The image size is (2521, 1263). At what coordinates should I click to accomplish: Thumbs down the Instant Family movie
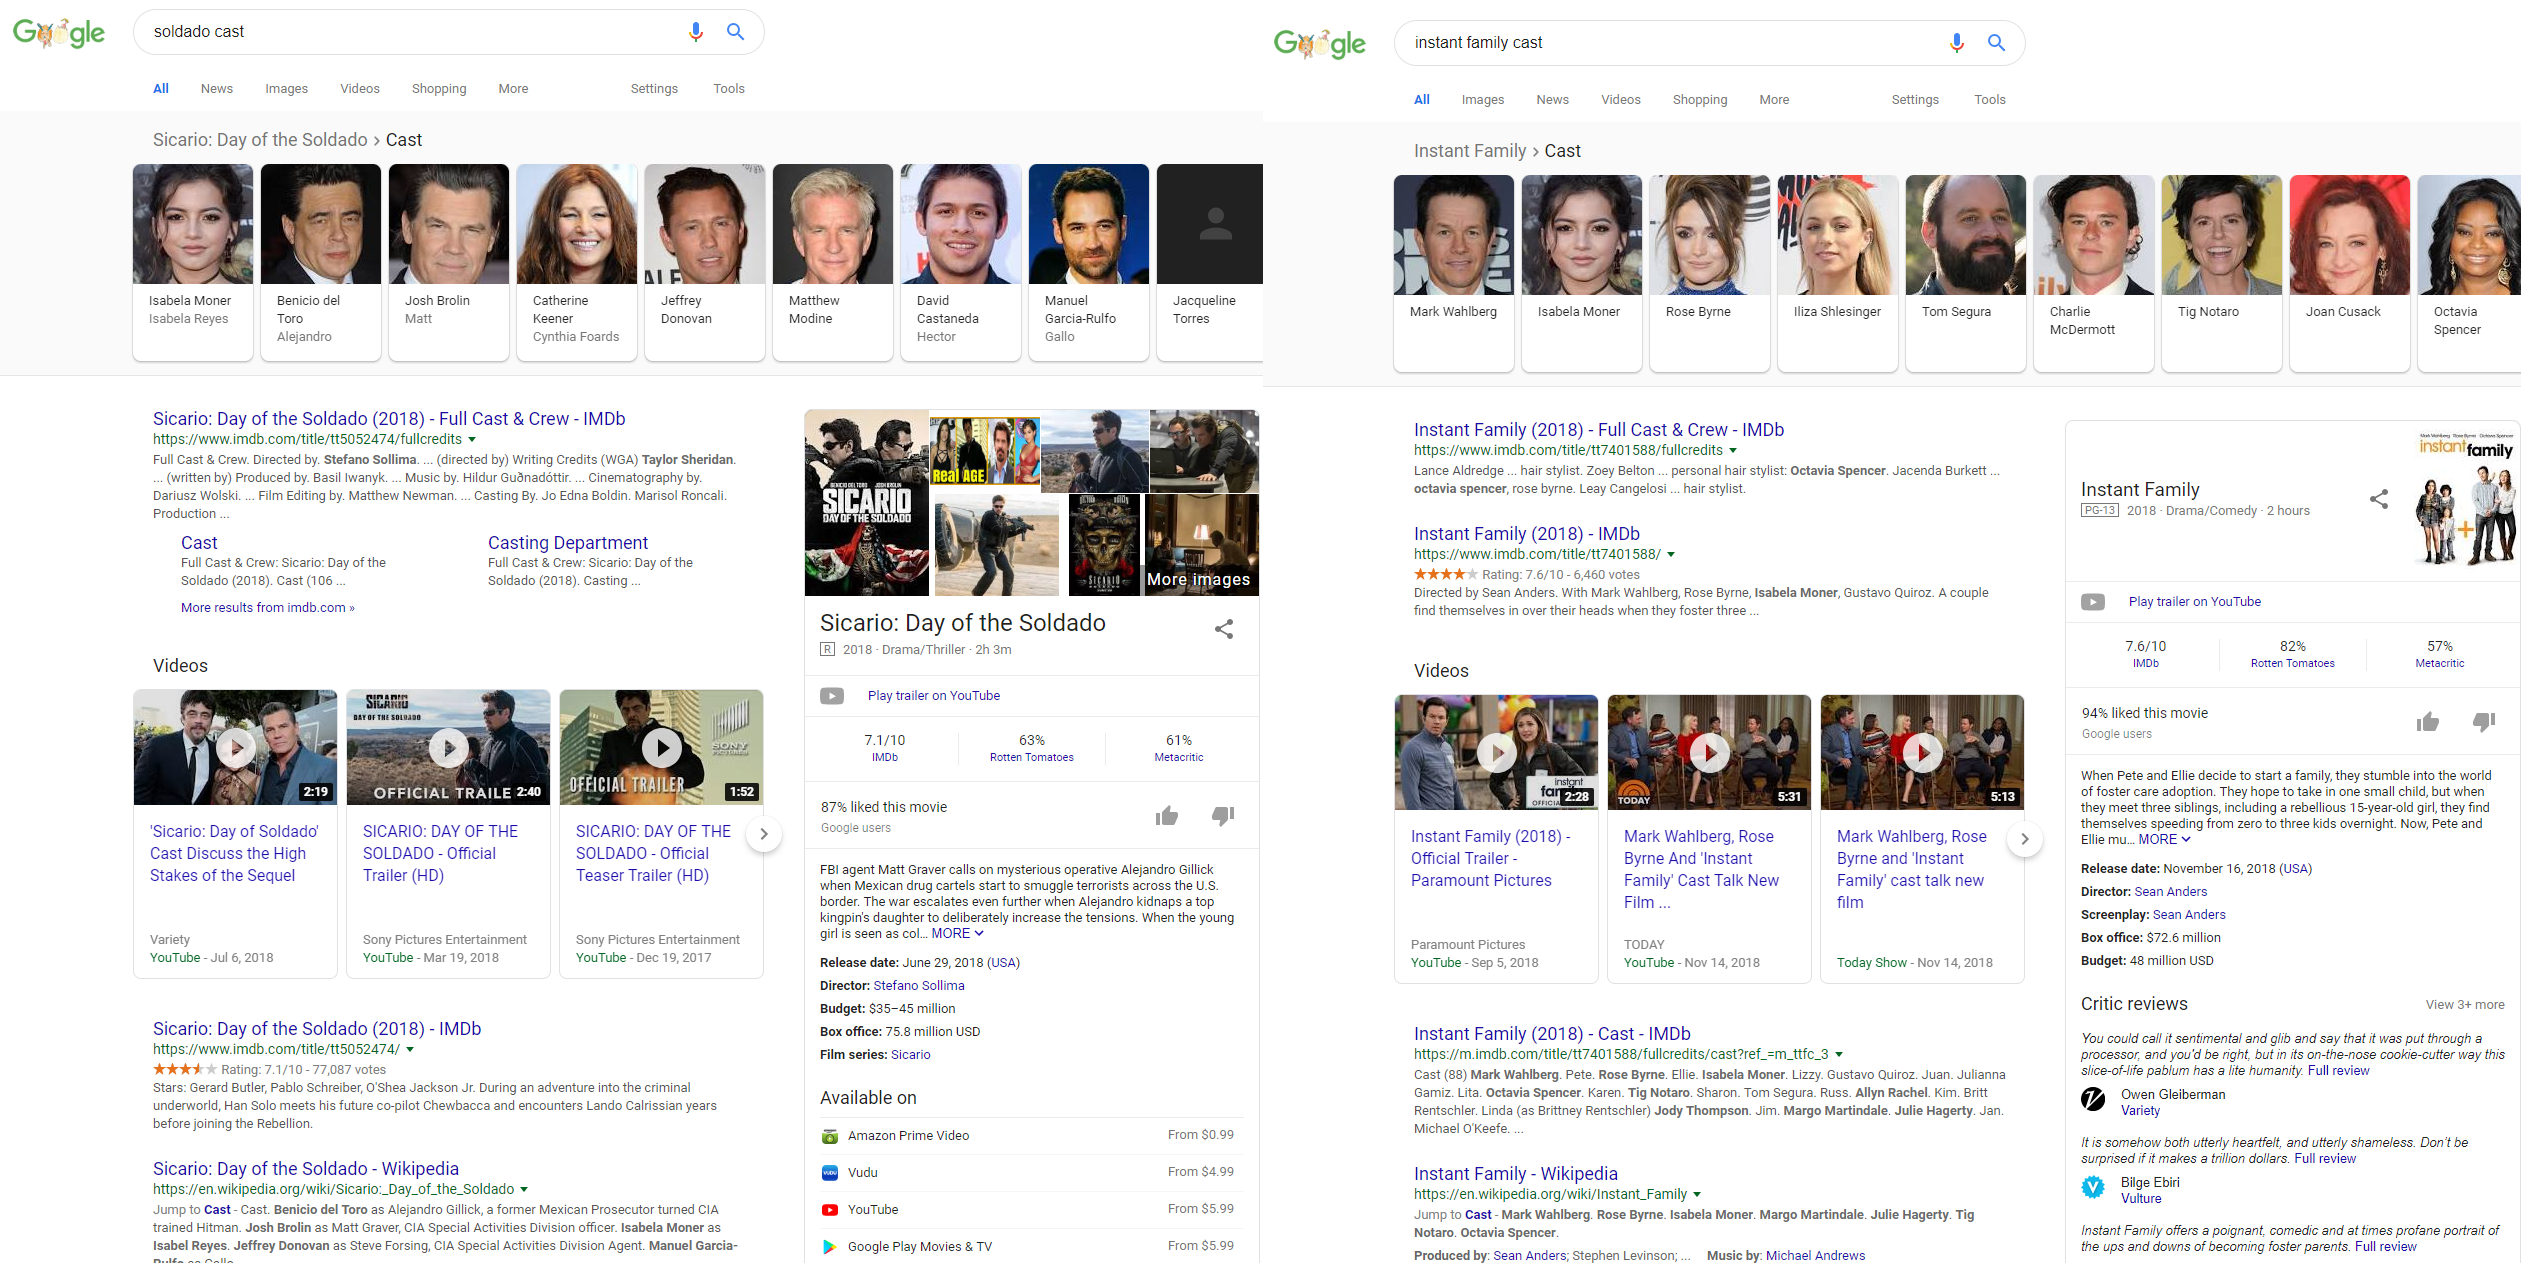(2484, 722)
